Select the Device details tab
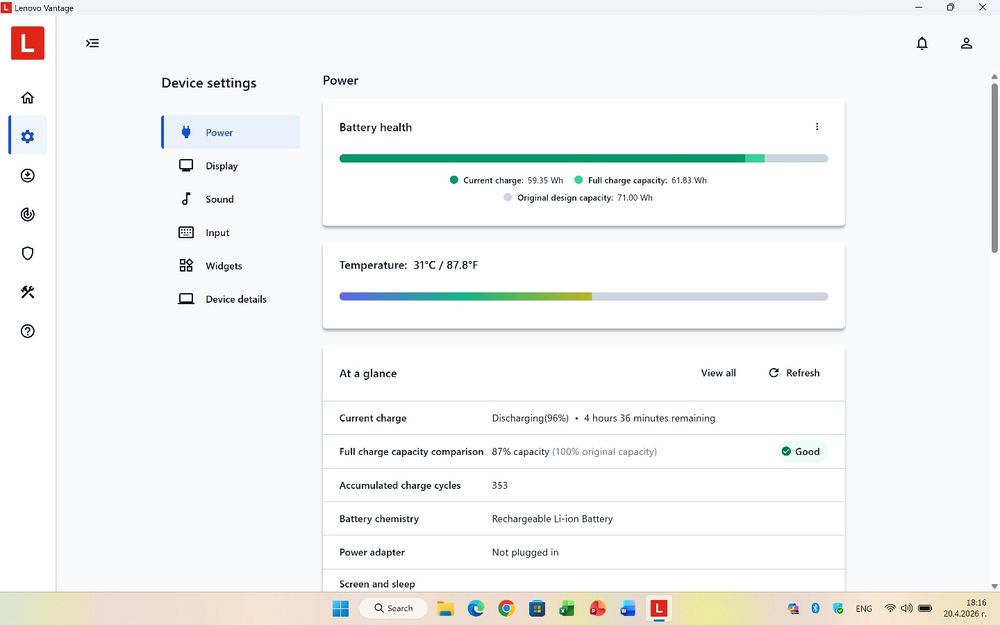Screen dimensions: 1000x625 coord(231,299)
